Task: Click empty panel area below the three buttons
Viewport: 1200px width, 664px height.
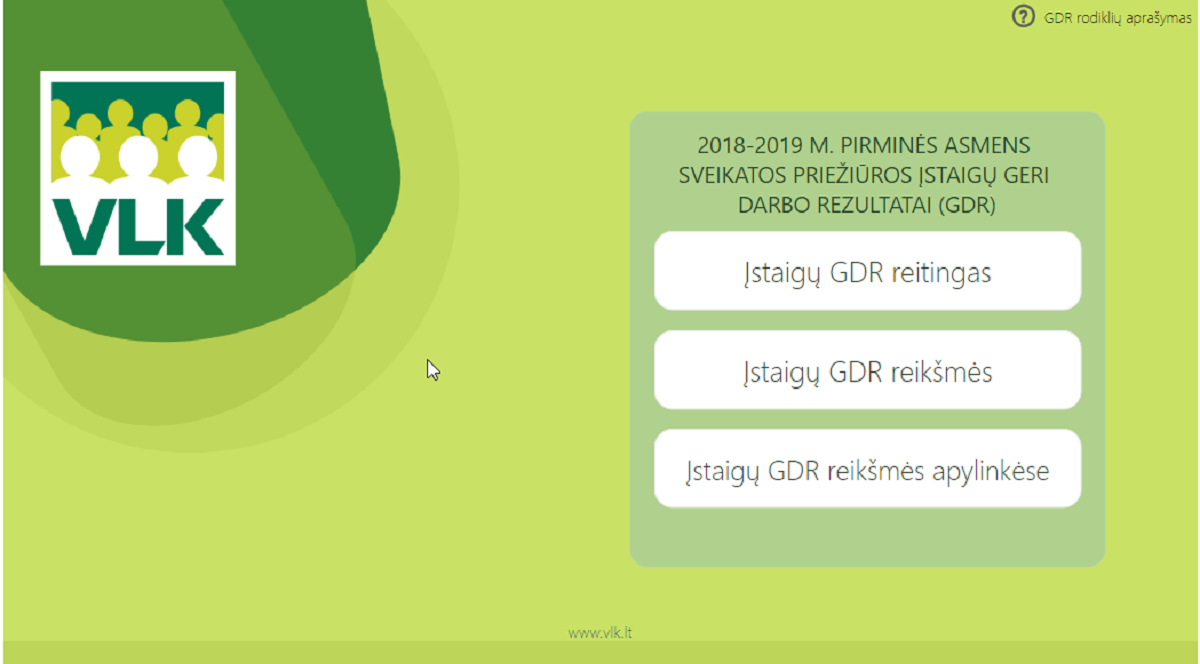Action: pos(867,537)
